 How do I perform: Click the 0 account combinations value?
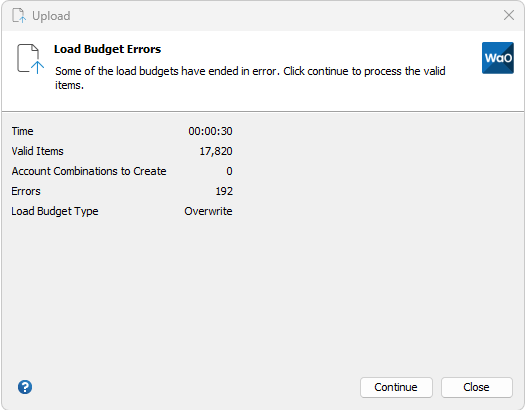coord(229,171)
